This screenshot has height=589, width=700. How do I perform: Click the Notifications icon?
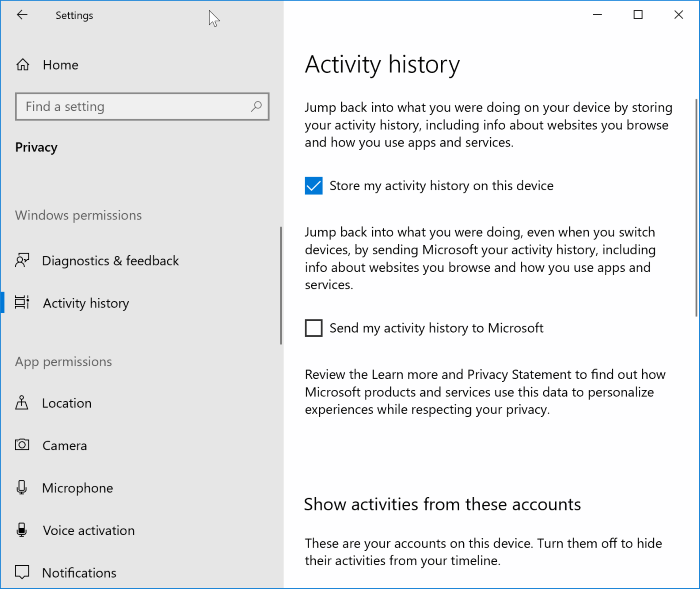click(22, 572)
